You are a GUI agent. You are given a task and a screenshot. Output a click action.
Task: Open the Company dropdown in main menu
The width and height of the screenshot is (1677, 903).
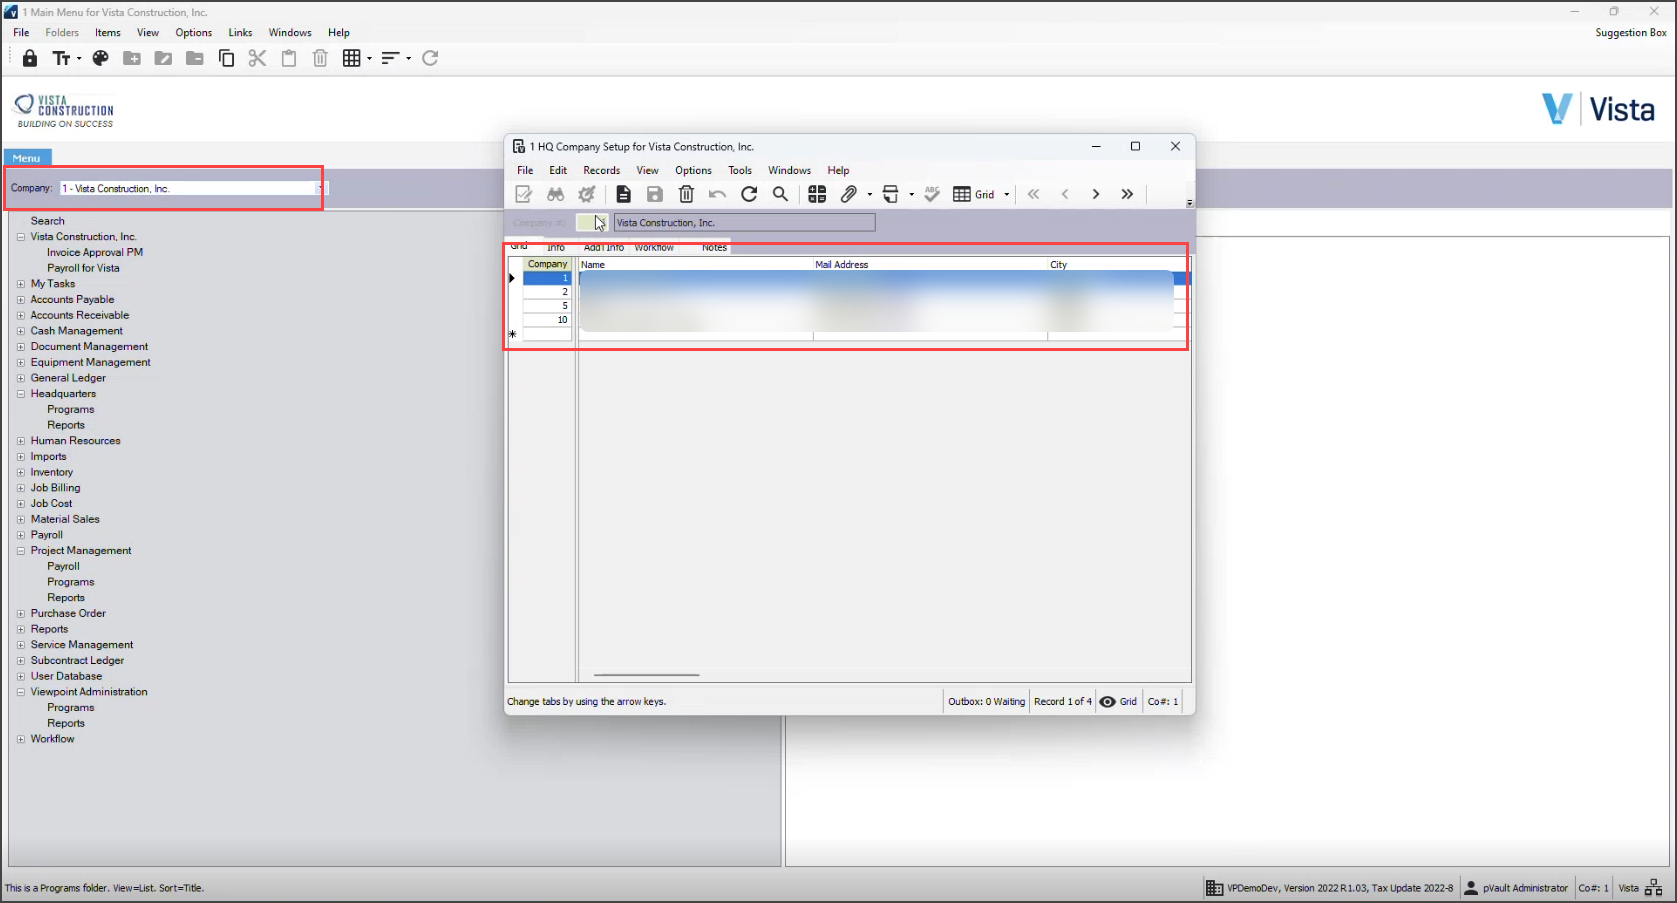pyautogui.click(x=320, y=188)
